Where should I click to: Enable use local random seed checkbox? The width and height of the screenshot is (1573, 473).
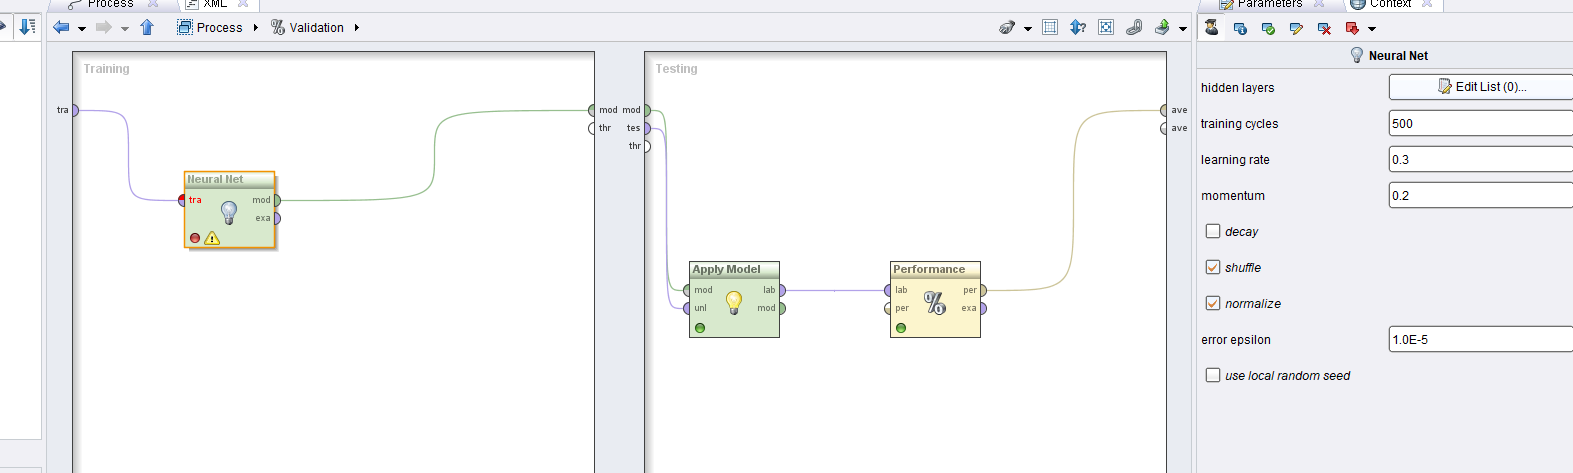1213,375
